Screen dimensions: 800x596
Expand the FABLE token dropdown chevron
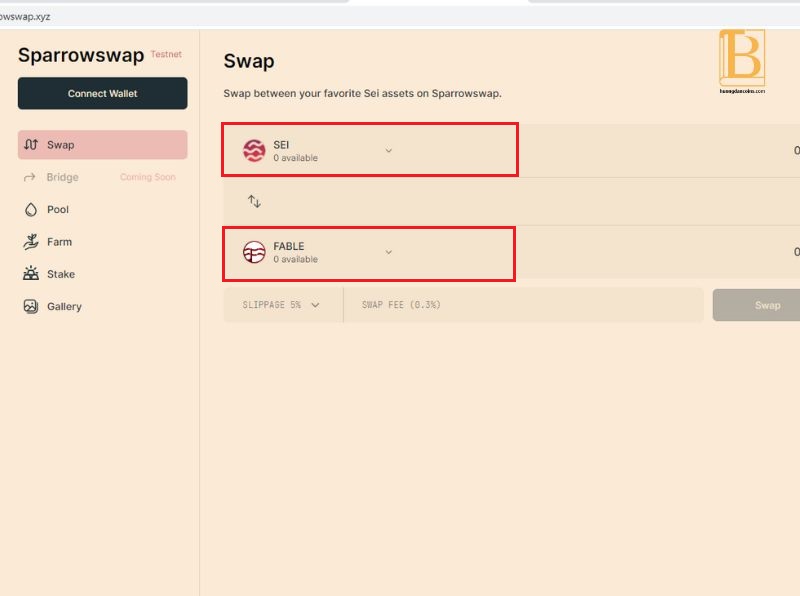point(389,252)
